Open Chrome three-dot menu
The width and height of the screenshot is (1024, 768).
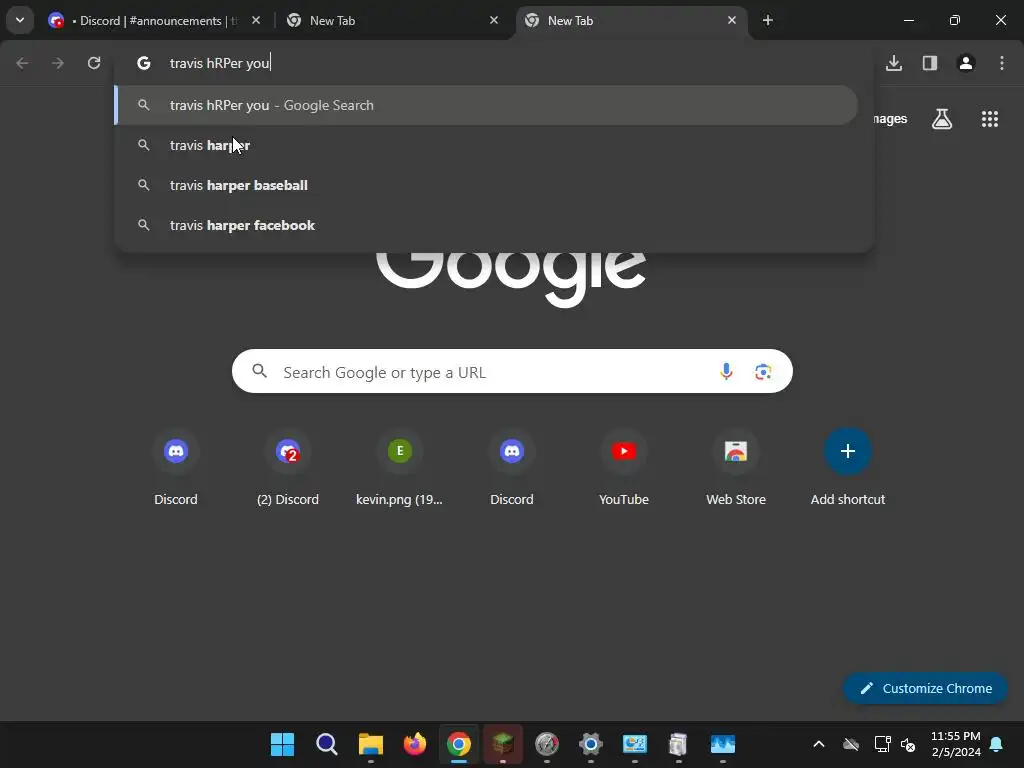1002,63
